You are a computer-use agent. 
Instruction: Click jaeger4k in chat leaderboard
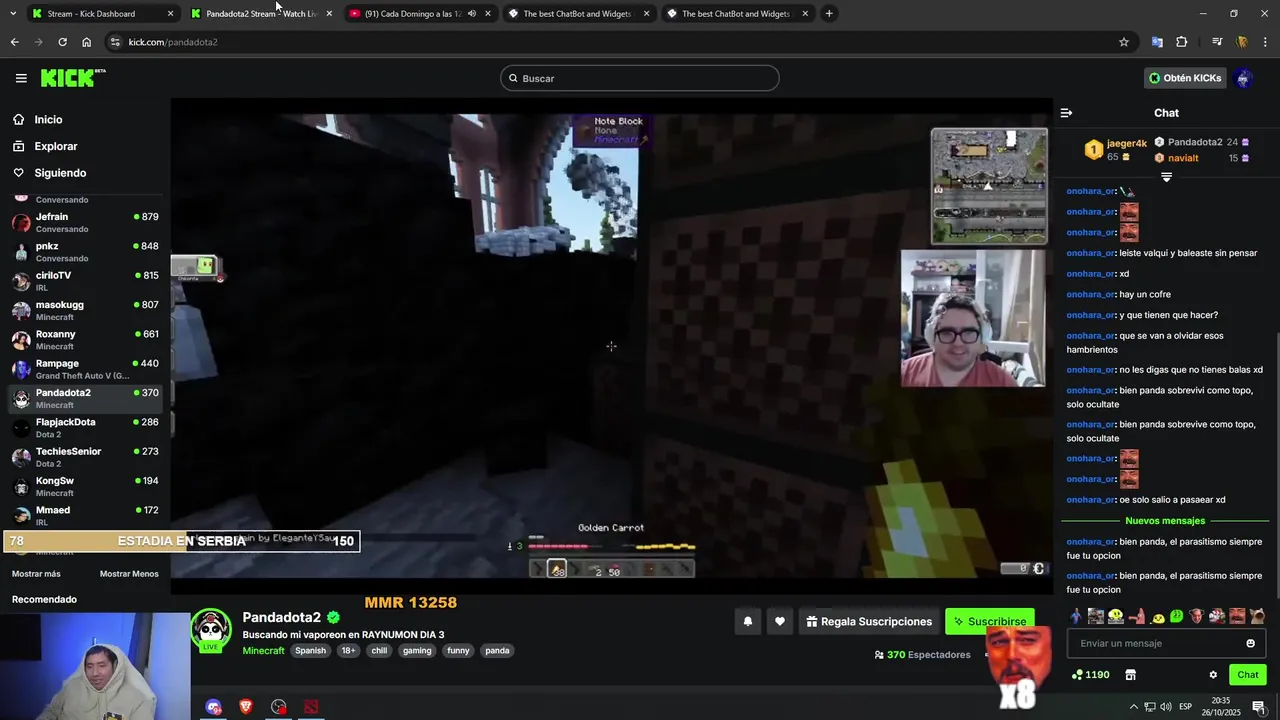(x=1126, y=143)
